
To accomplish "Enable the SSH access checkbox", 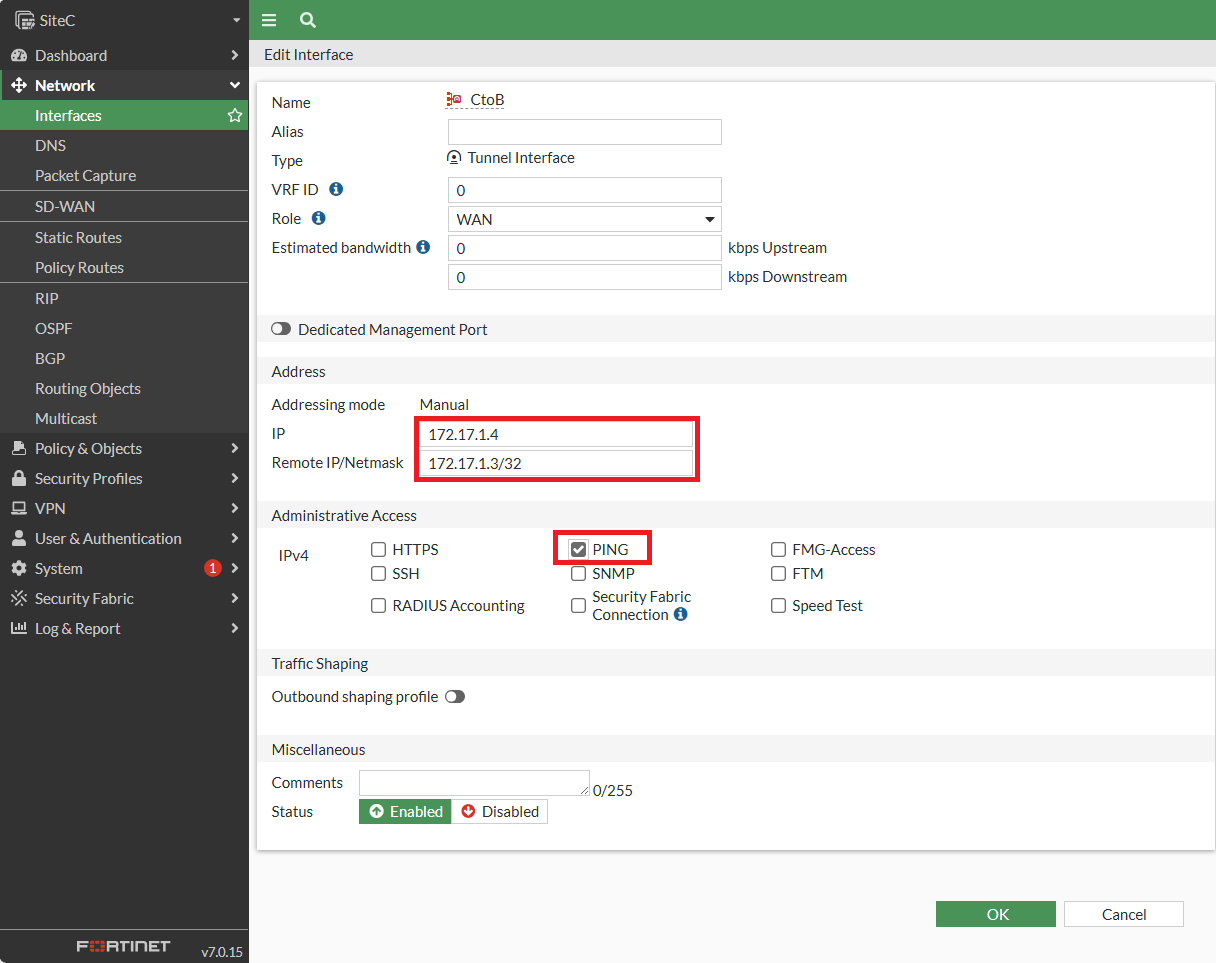I will (378, 573).
